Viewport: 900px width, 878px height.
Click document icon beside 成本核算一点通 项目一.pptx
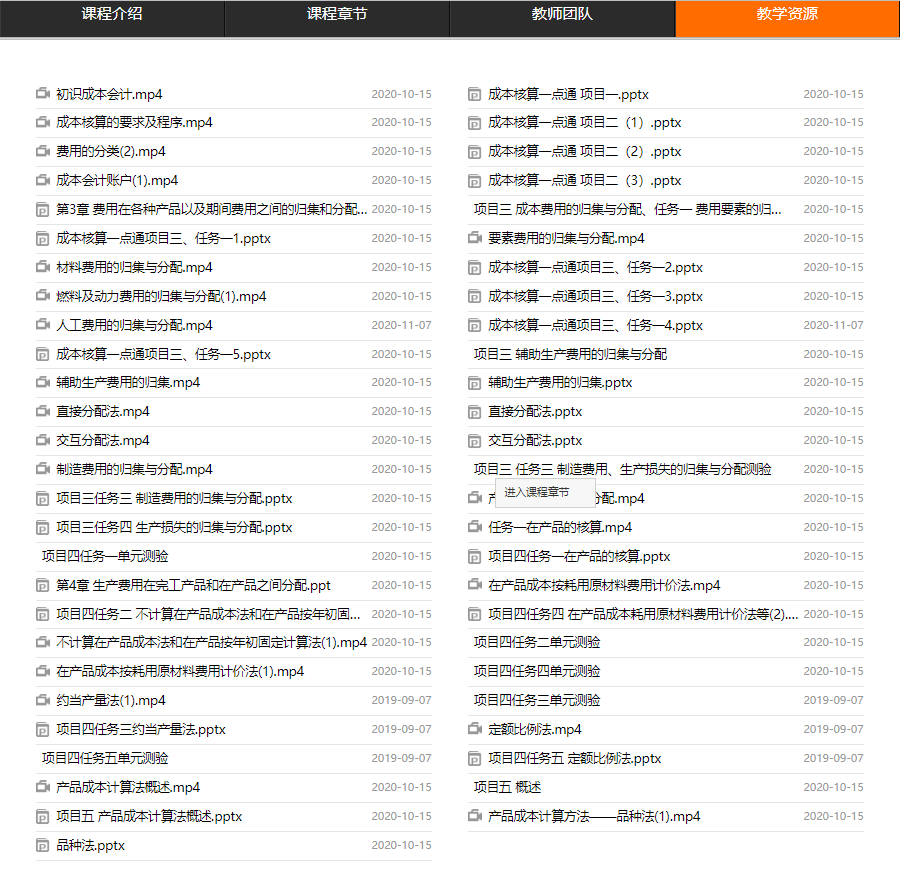tap(475, 95)
